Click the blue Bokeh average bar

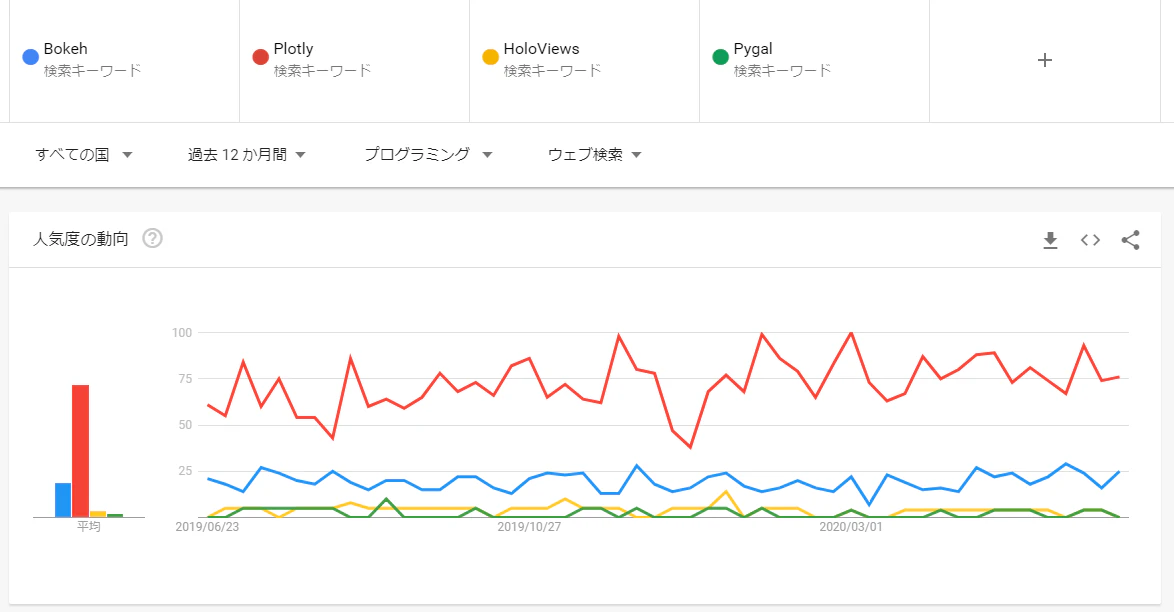pos(63,500)
